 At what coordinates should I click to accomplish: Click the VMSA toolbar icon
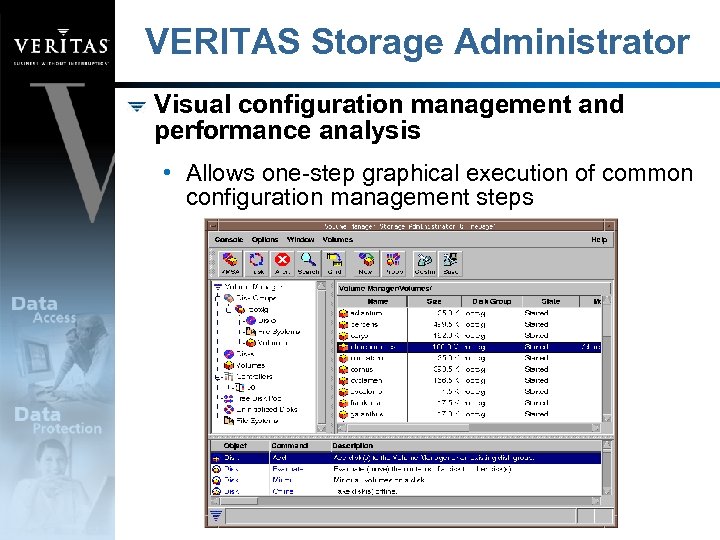[x=230, y=264]
